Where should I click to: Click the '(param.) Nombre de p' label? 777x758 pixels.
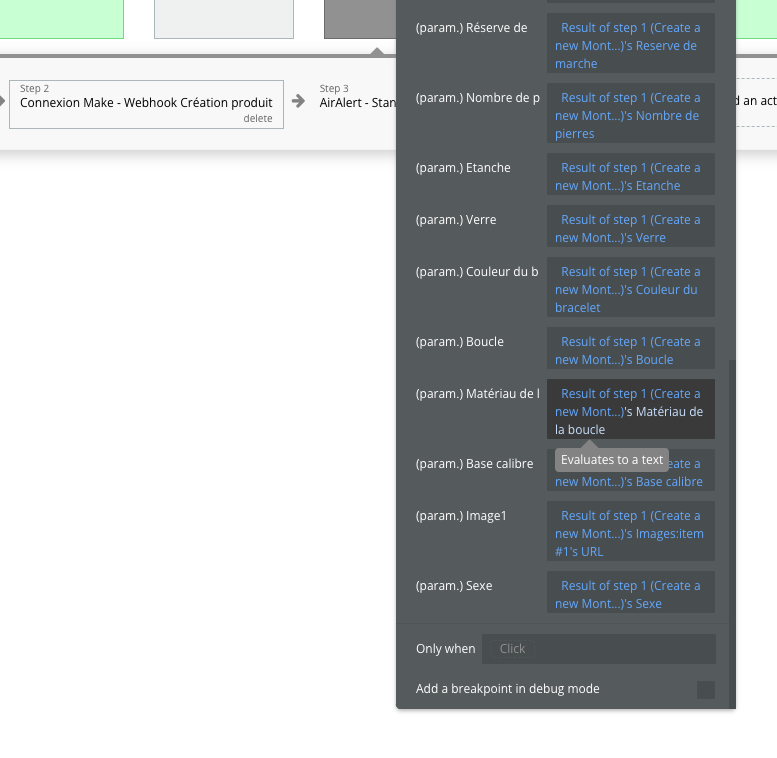478,98
